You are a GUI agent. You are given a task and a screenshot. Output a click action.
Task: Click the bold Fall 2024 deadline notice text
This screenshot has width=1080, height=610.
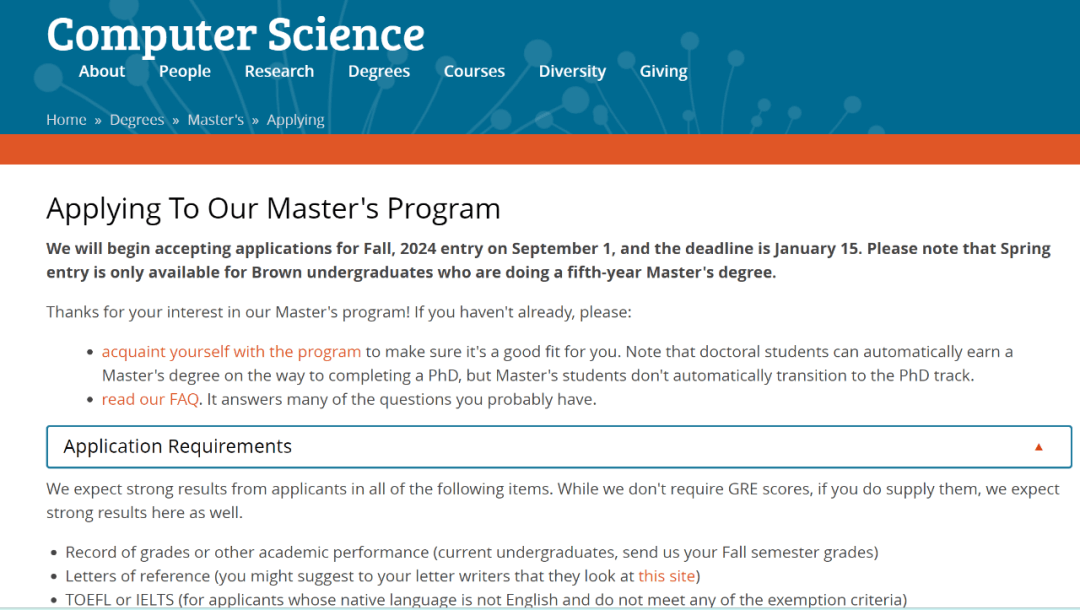pyautogui.click(x=548, y=260)
